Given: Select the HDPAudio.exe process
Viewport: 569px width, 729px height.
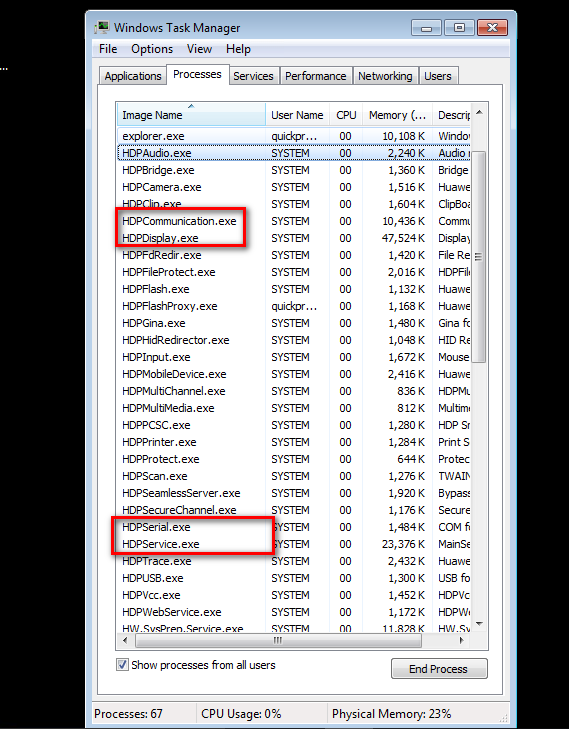Looking at the screenshot, I should [x=294, y=153].
